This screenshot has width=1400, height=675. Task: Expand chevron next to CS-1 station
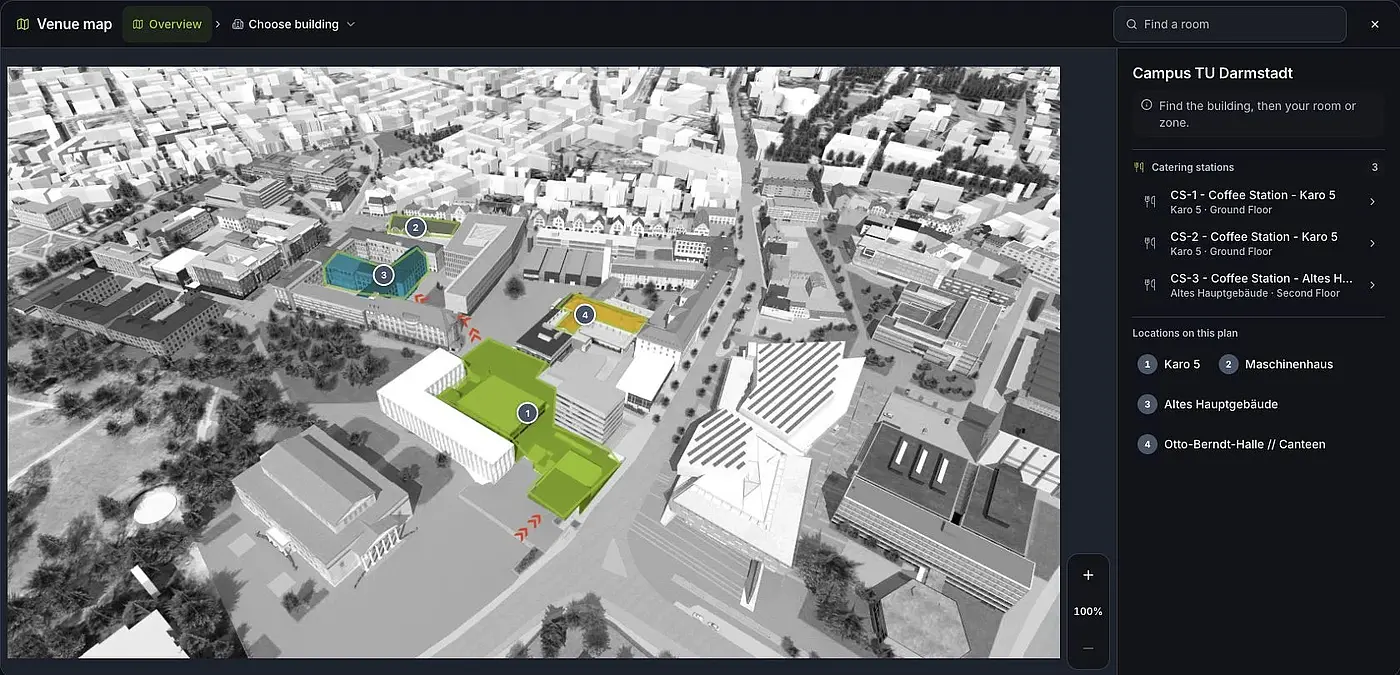point(1372,202)
